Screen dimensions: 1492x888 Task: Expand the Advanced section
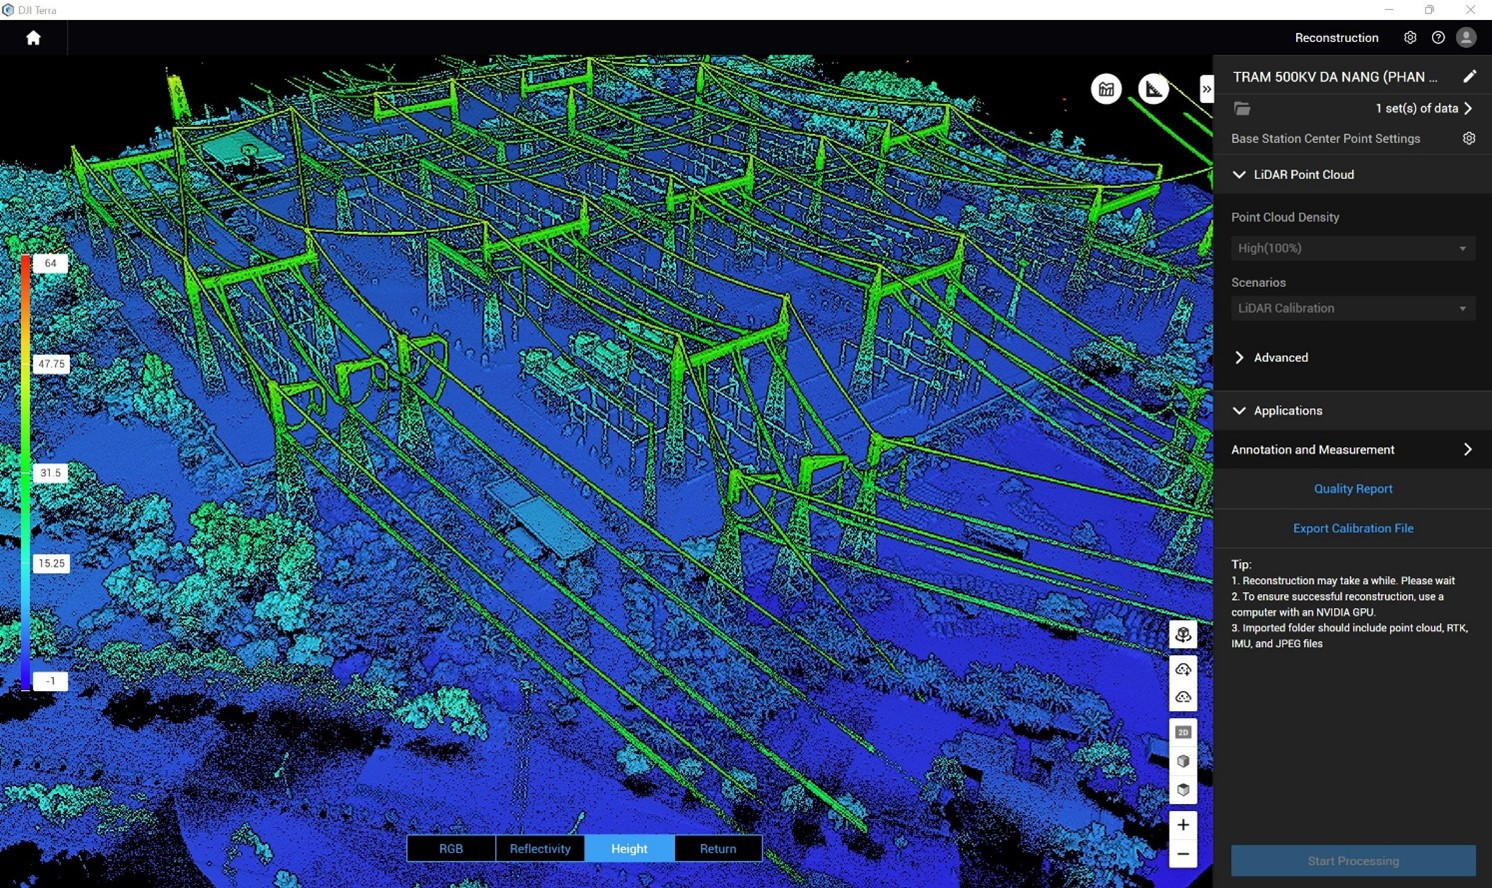click(1239, 357)
